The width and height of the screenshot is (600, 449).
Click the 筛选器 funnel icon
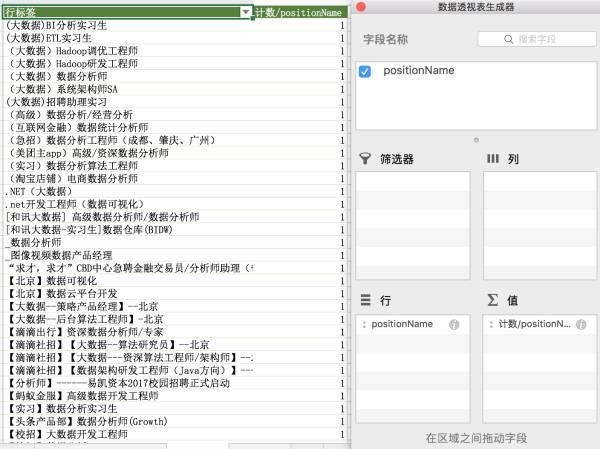365,158
